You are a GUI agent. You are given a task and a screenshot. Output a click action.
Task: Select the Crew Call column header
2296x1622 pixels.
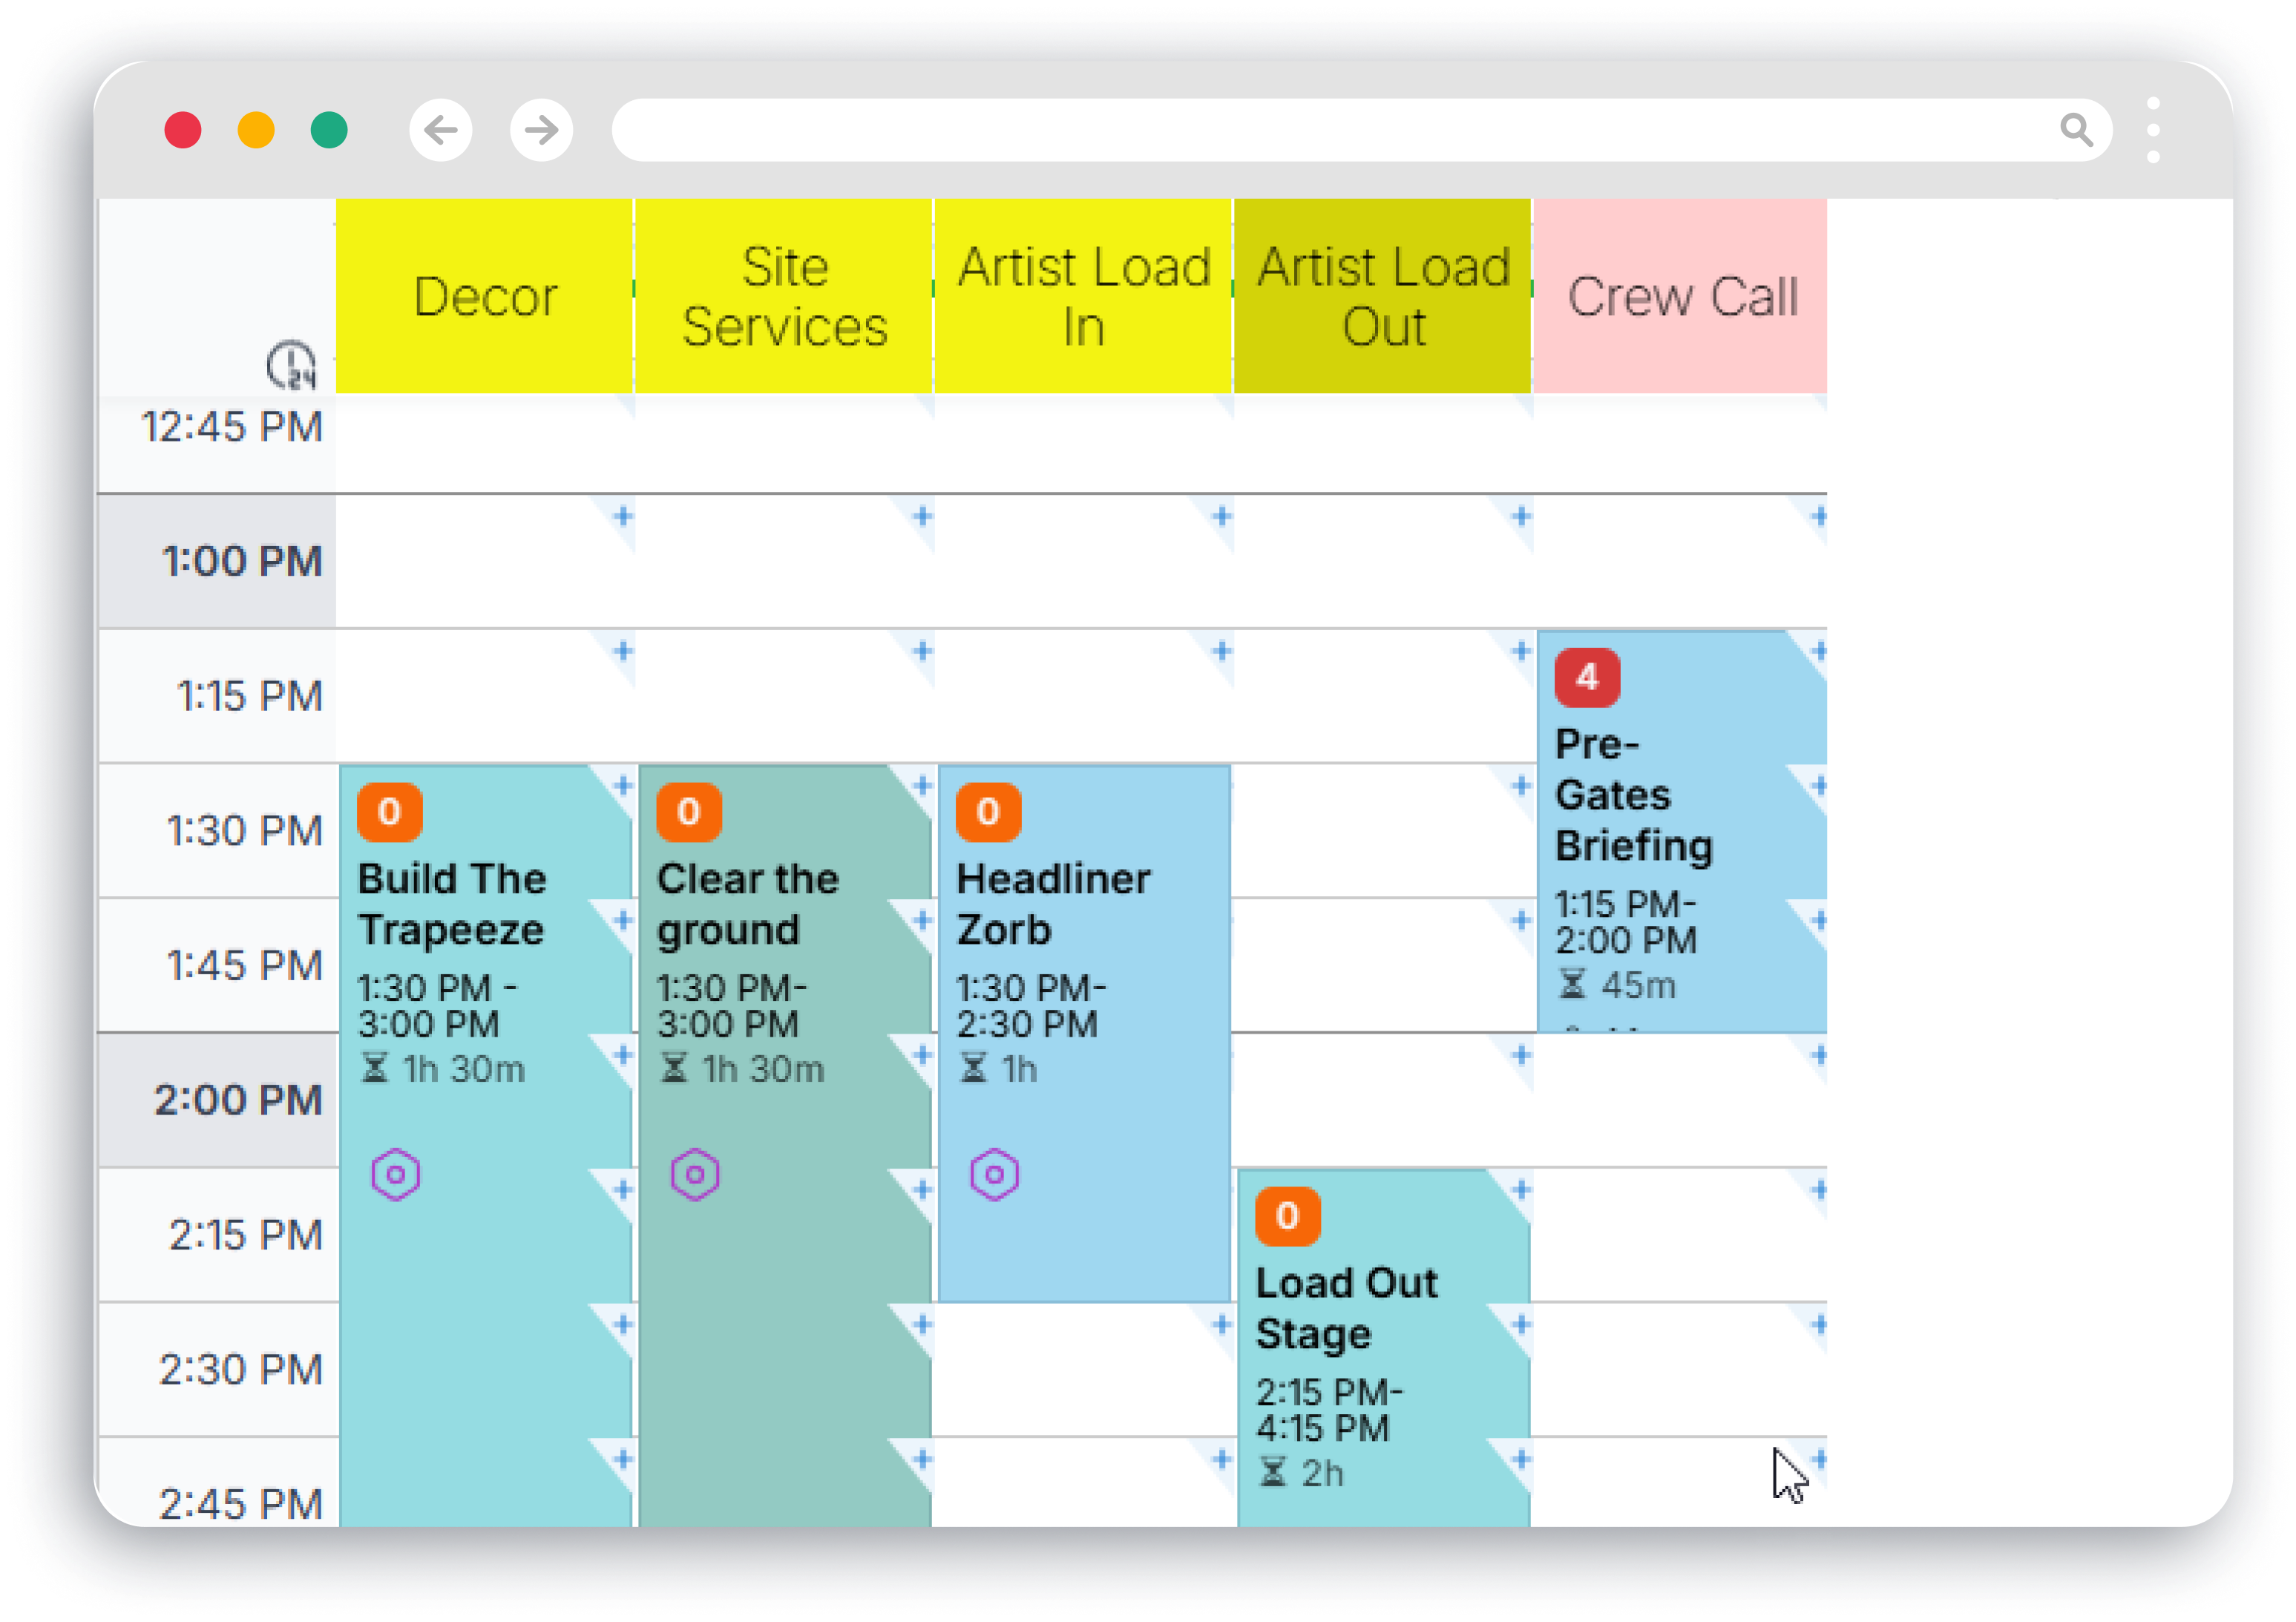pos(1682,297)
